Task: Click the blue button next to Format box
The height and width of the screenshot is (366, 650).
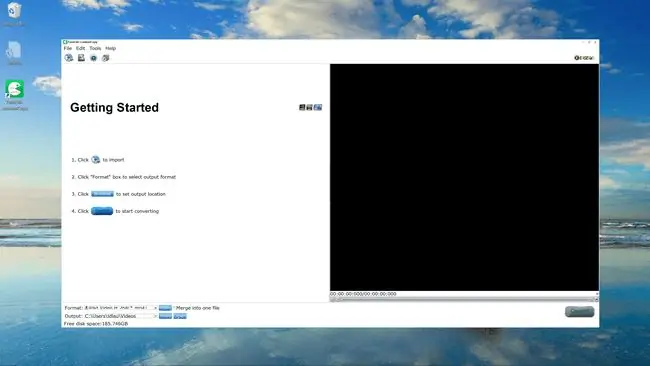Action: tap(165, 308)
